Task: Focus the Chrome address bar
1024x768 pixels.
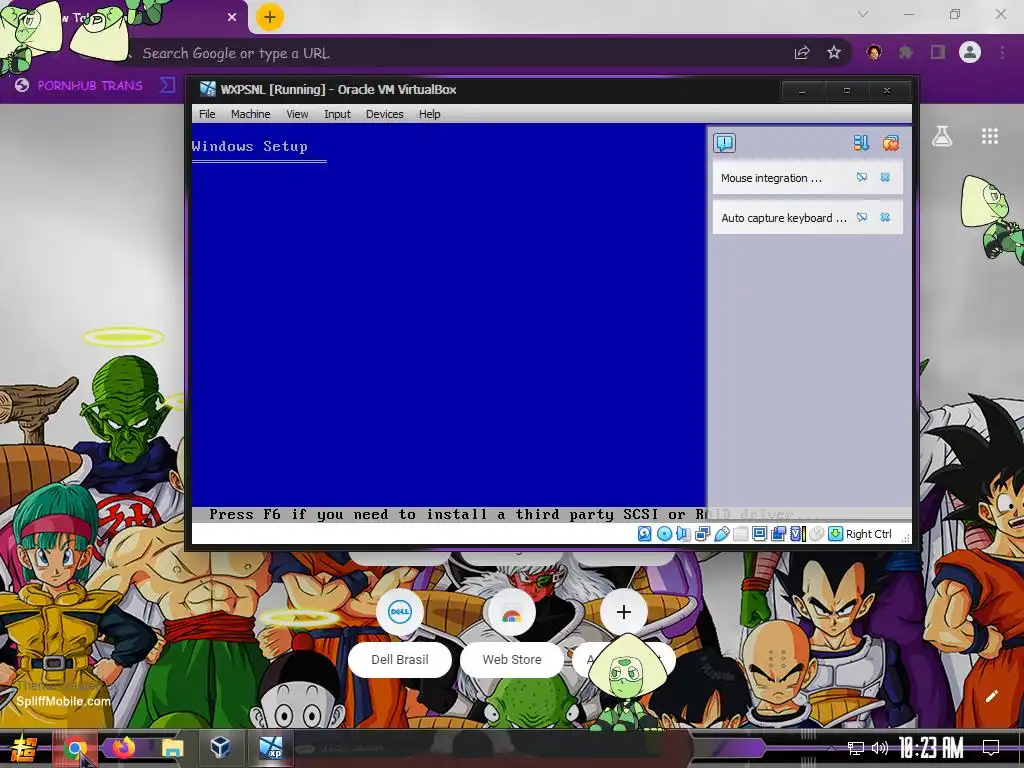Action: (x=457, y=53)
